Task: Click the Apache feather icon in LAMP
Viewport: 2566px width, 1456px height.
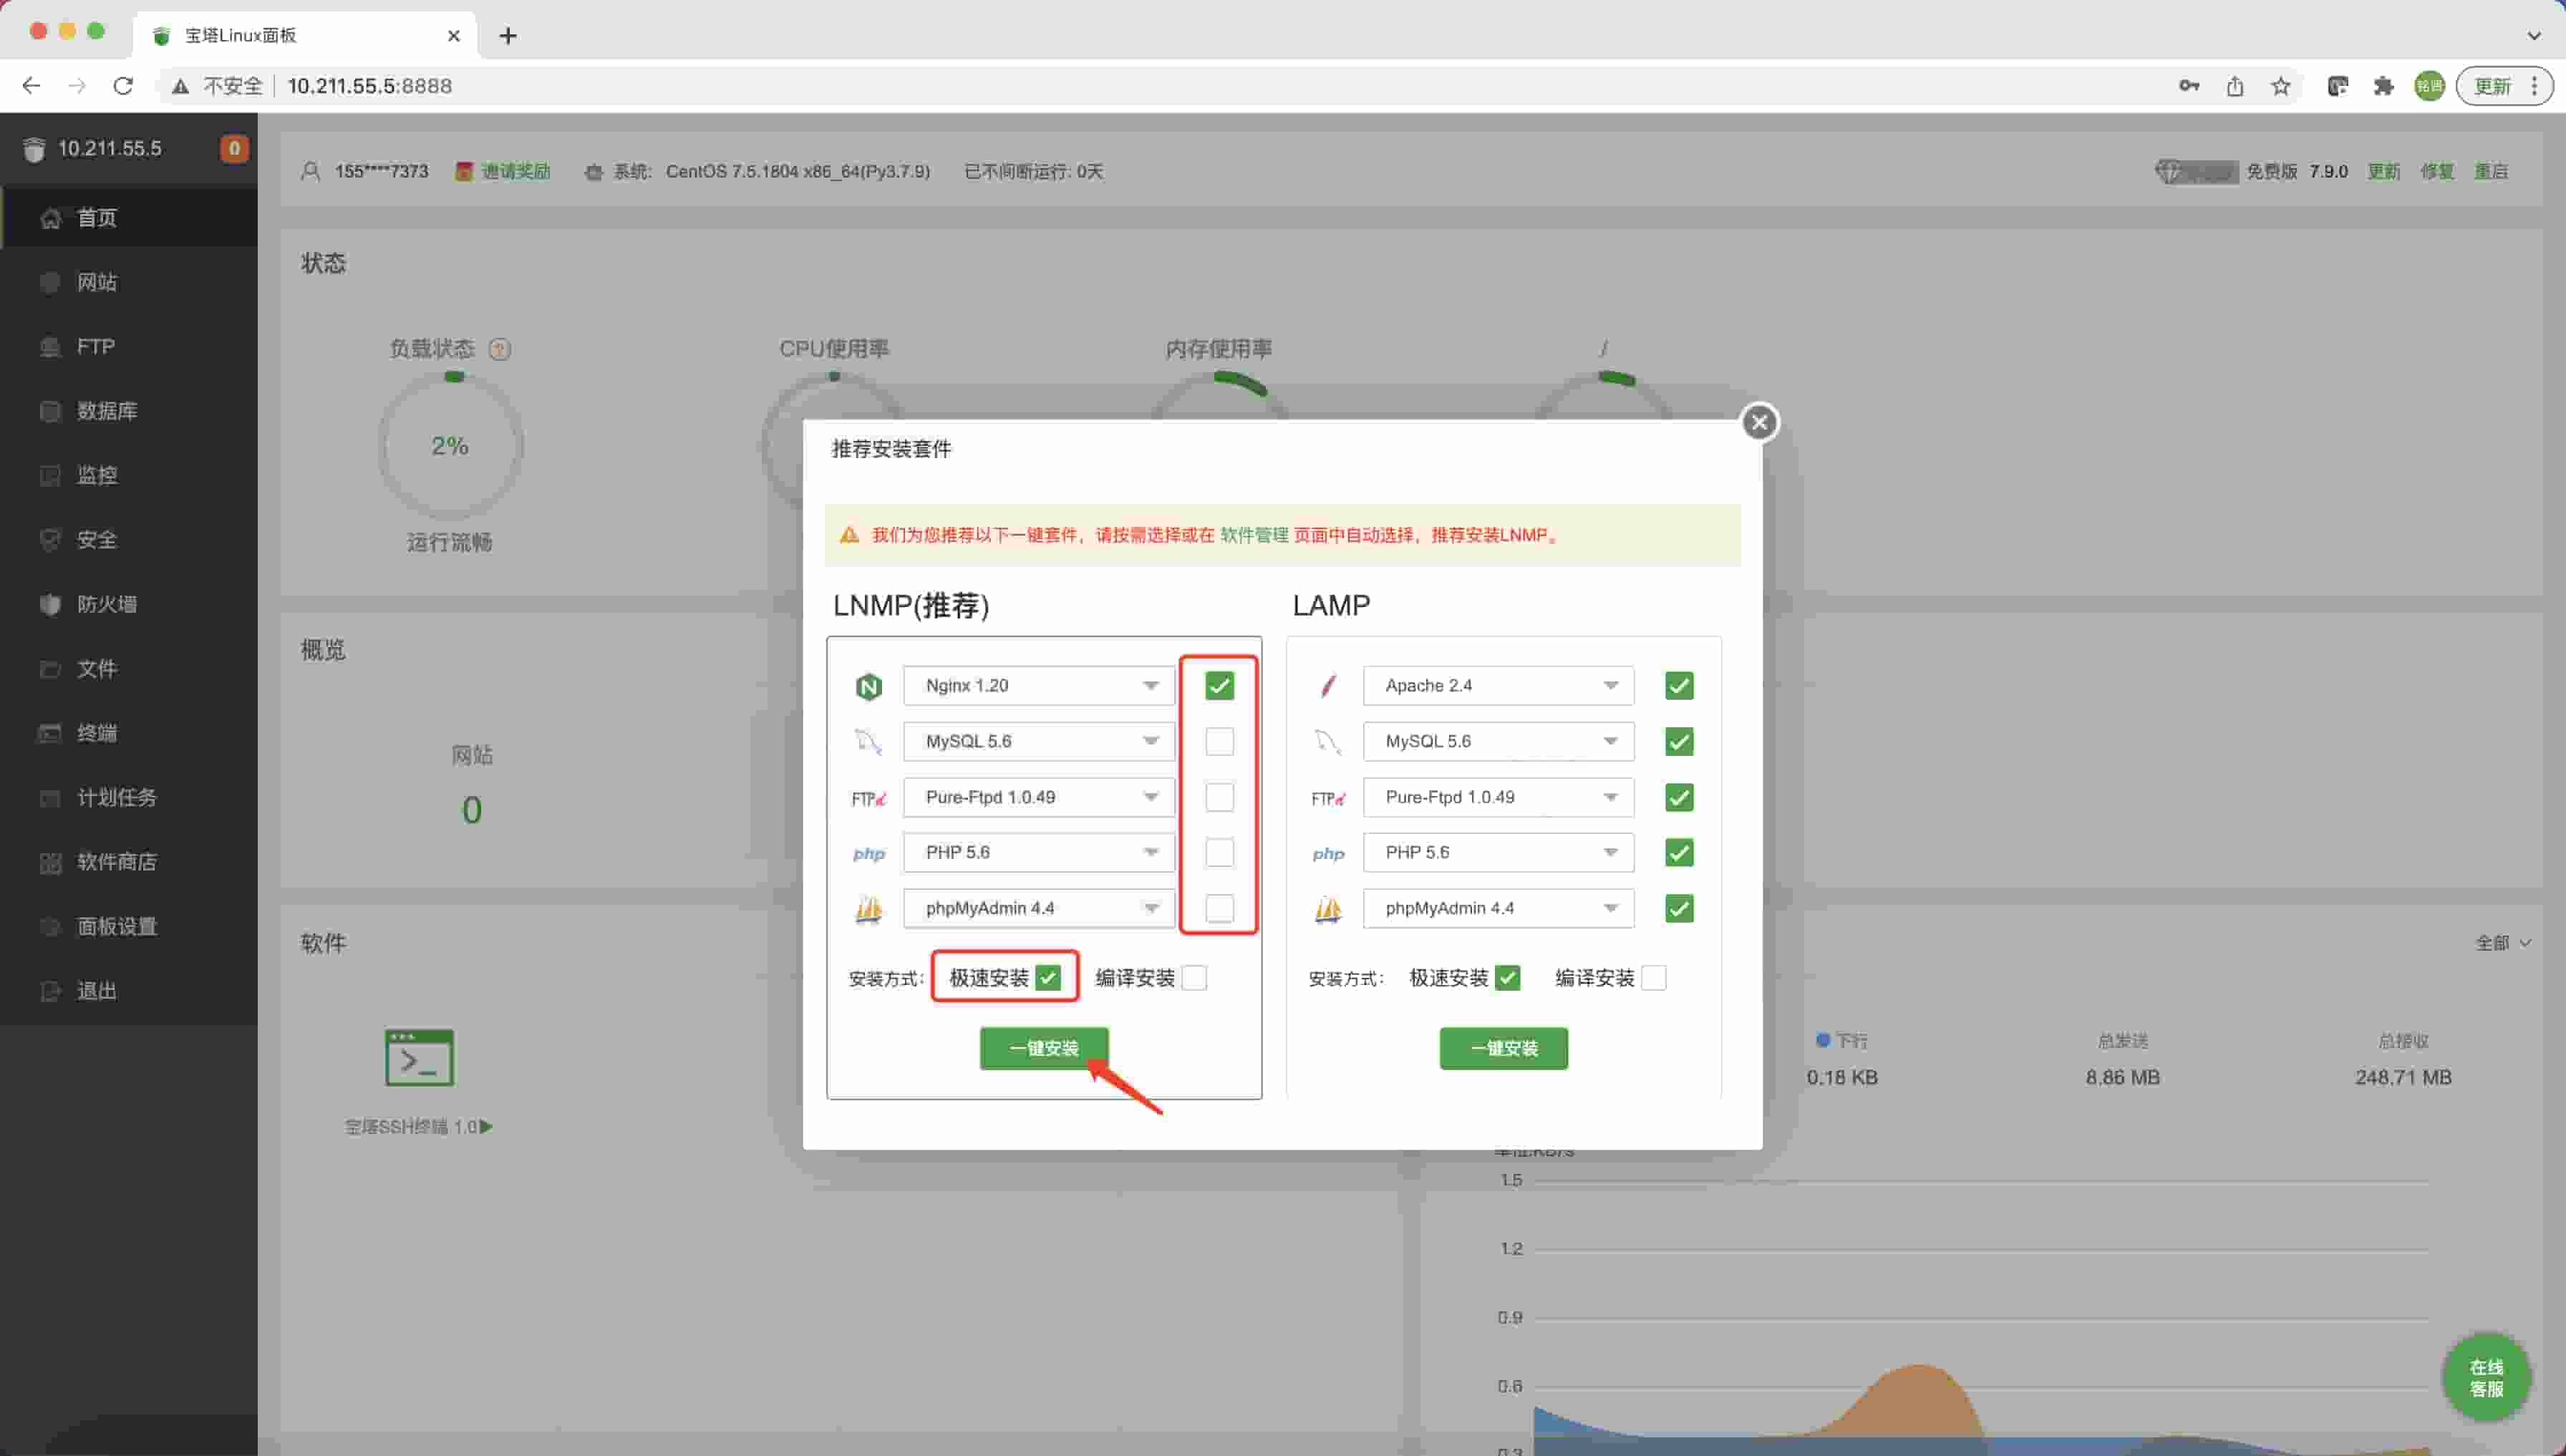Action: [1328, 686]
